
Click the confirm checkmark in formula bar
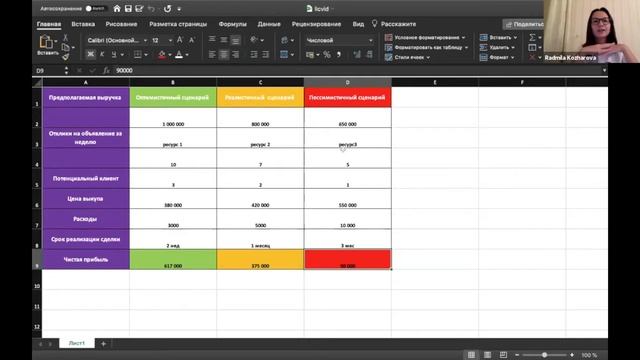pos(92,70)
